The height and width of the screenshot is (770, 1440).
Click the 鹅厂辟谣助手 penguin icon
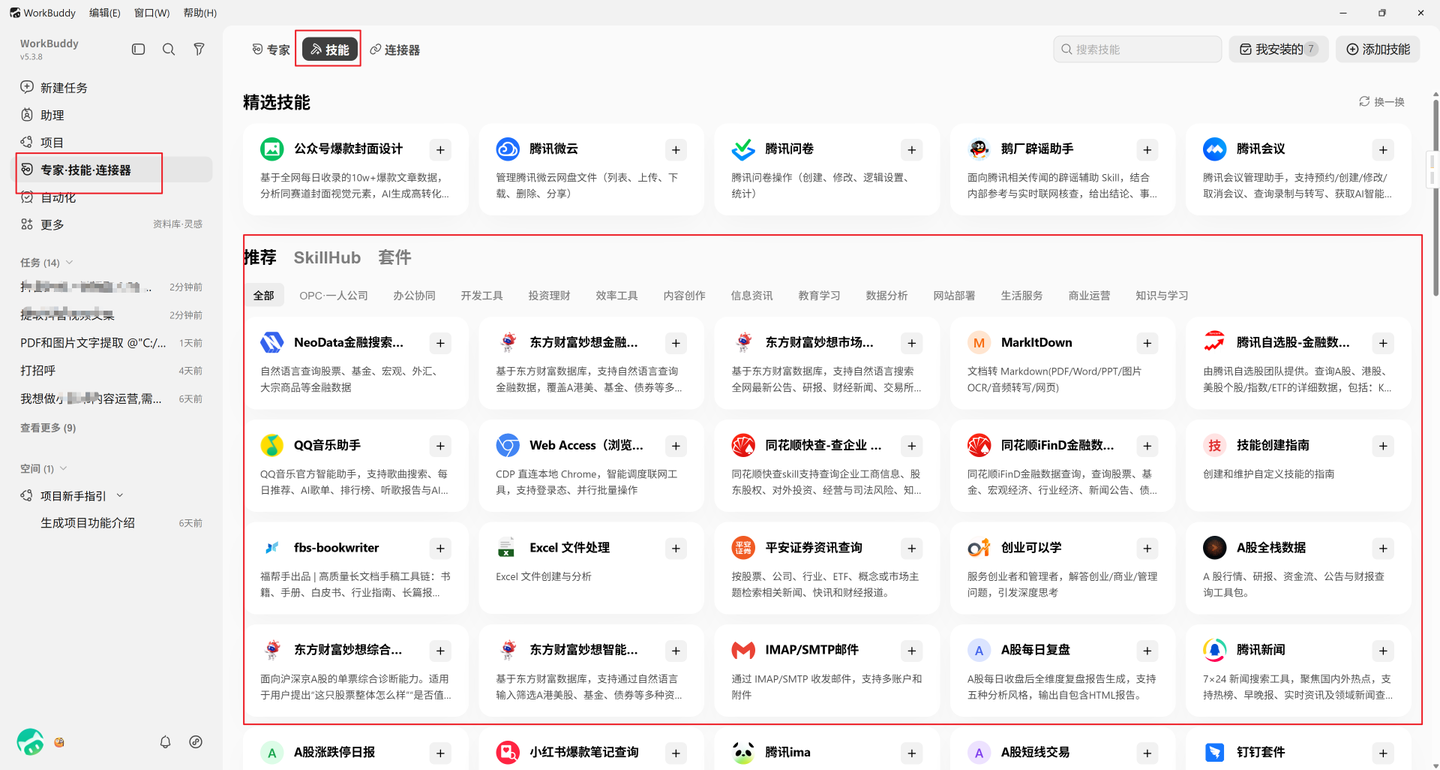979,149
